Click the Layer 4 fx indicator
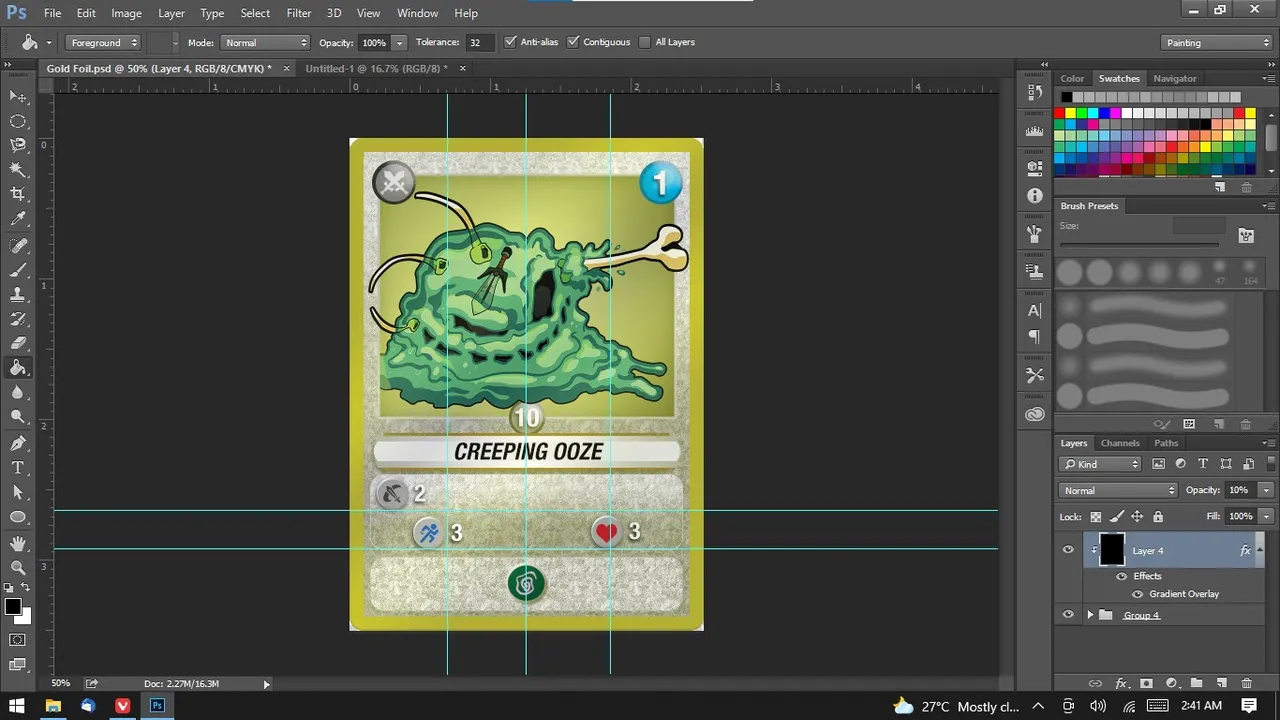This screenshot has height=720, width=1280. (x=1245, y=550)
